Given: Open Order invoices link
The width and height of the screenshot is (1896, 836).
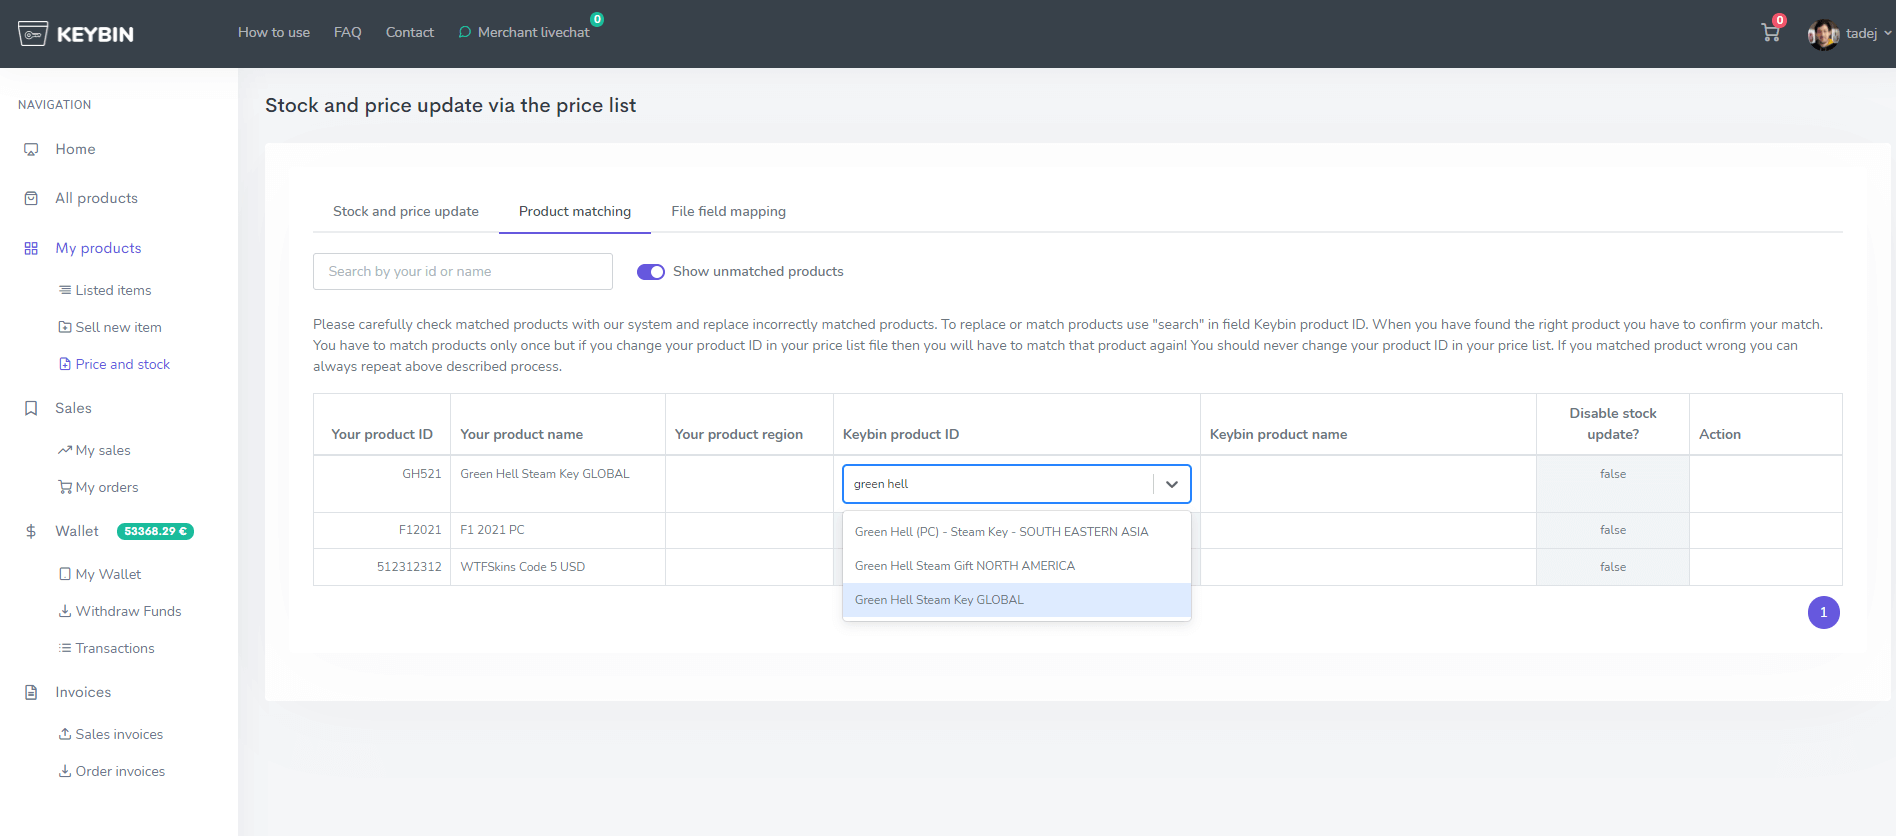Looking at the screenshot, I should pos(120,771).
